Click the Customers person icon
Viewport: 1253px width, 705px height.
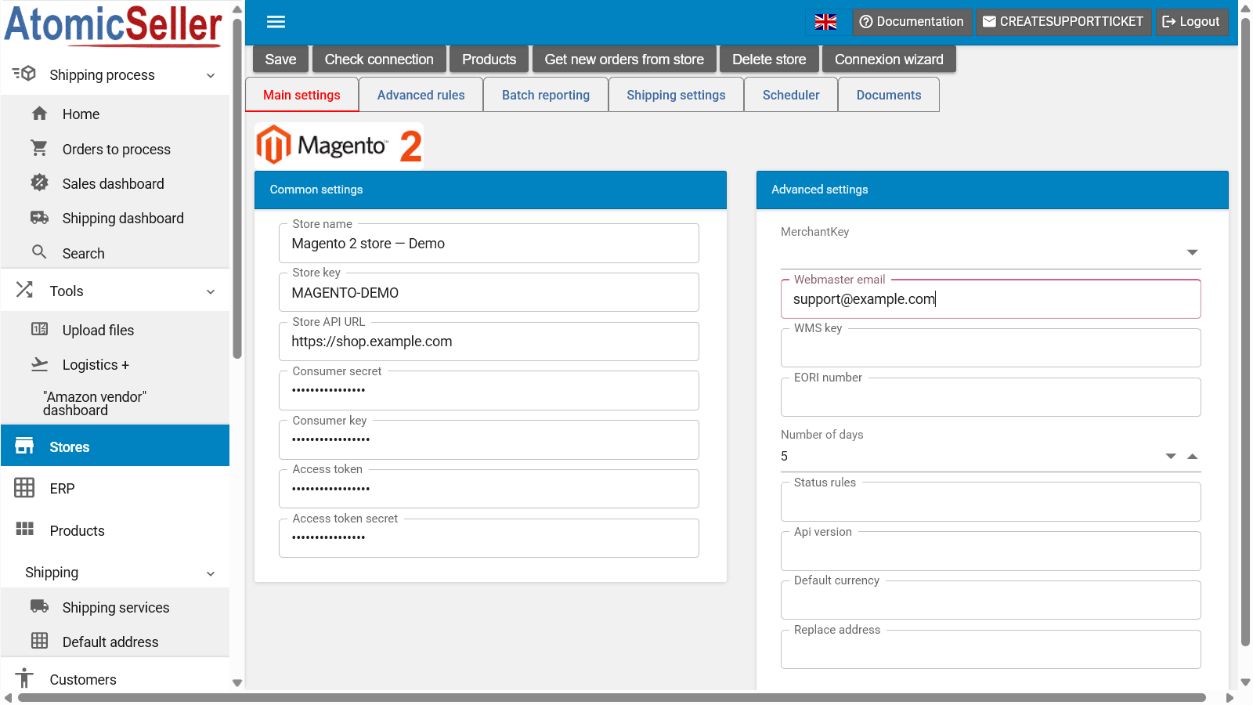pos(24,679)
